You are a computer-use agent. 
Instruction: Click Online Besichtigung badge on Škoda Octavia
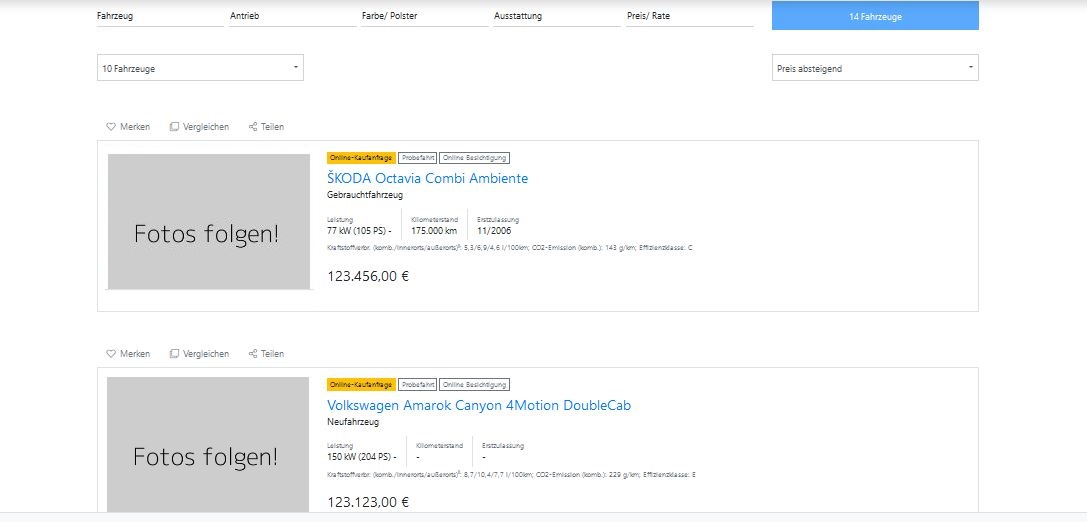click(x=474, y=158)
